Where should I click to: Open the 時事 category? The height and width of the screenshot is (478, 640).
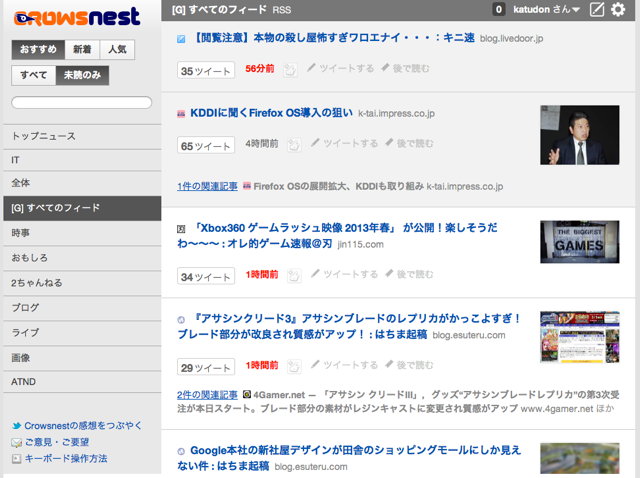[x=82, y=233]
